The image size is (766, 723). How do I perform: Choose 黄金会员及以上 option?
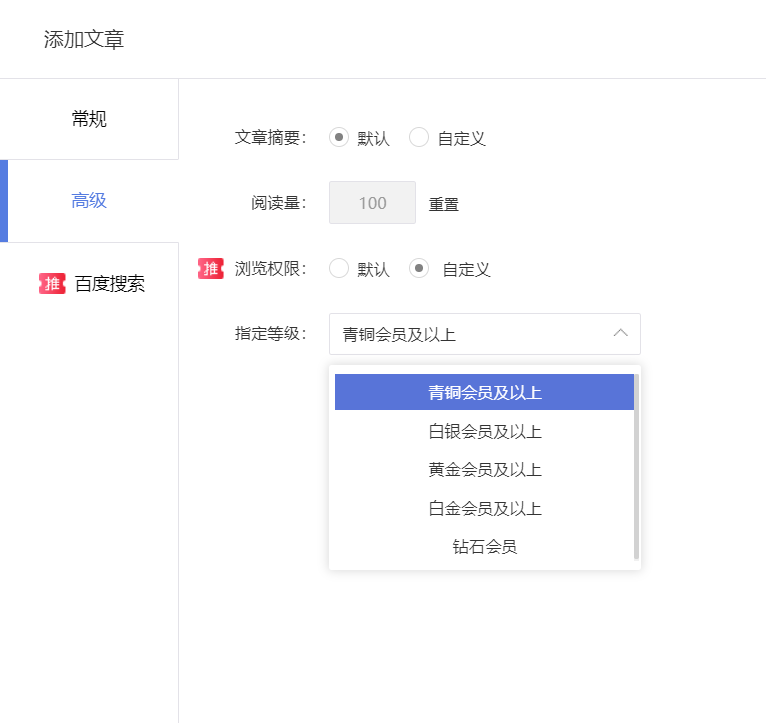point(484,470)
